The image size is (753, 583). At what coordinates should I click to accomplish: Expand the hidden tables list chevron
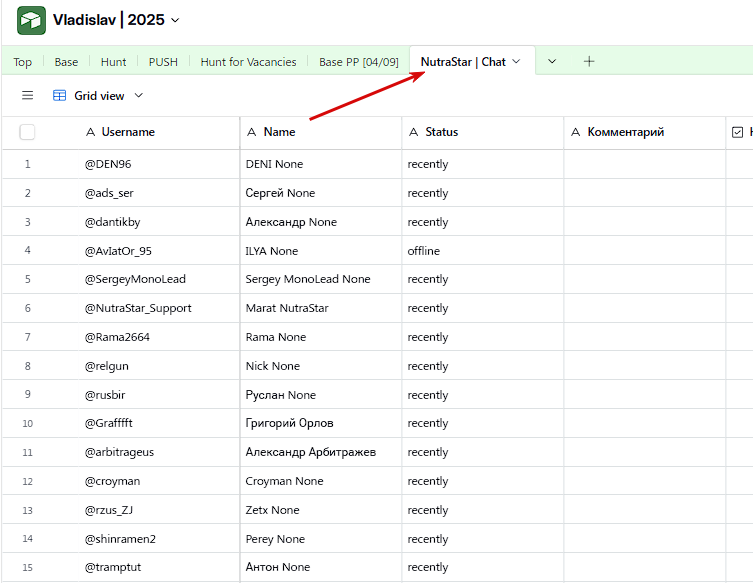click(552, 62)
